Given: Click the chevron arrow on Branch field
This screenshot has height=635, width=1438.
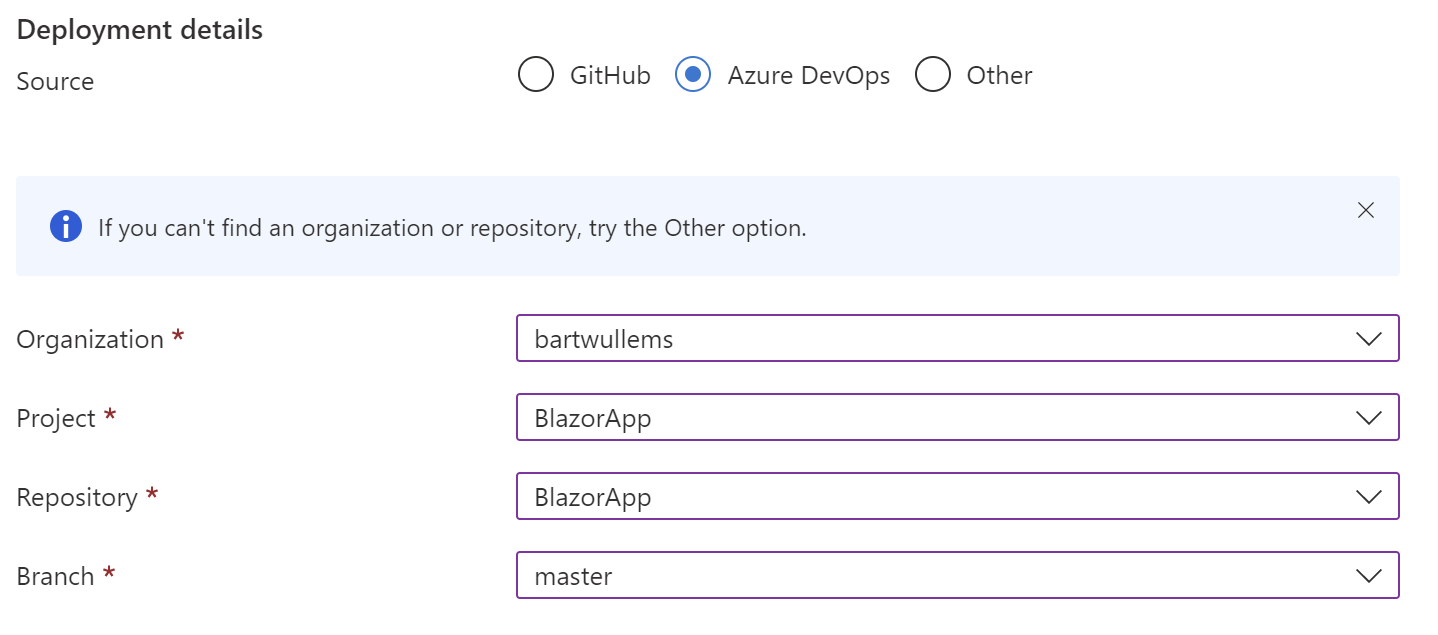Looking at the screenshot, I should coord(1368,576).
